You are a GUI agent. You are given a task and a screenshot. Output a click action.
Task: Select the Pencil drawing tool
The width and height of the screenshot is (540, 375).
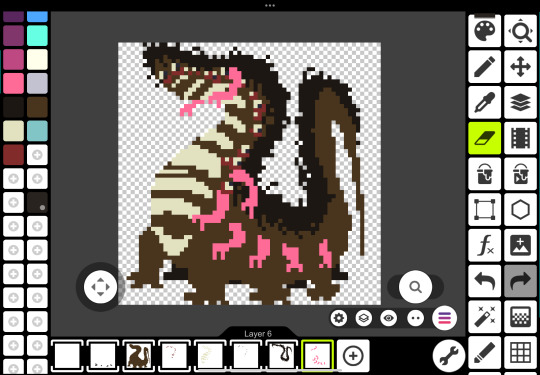click(x=484, y=66)
